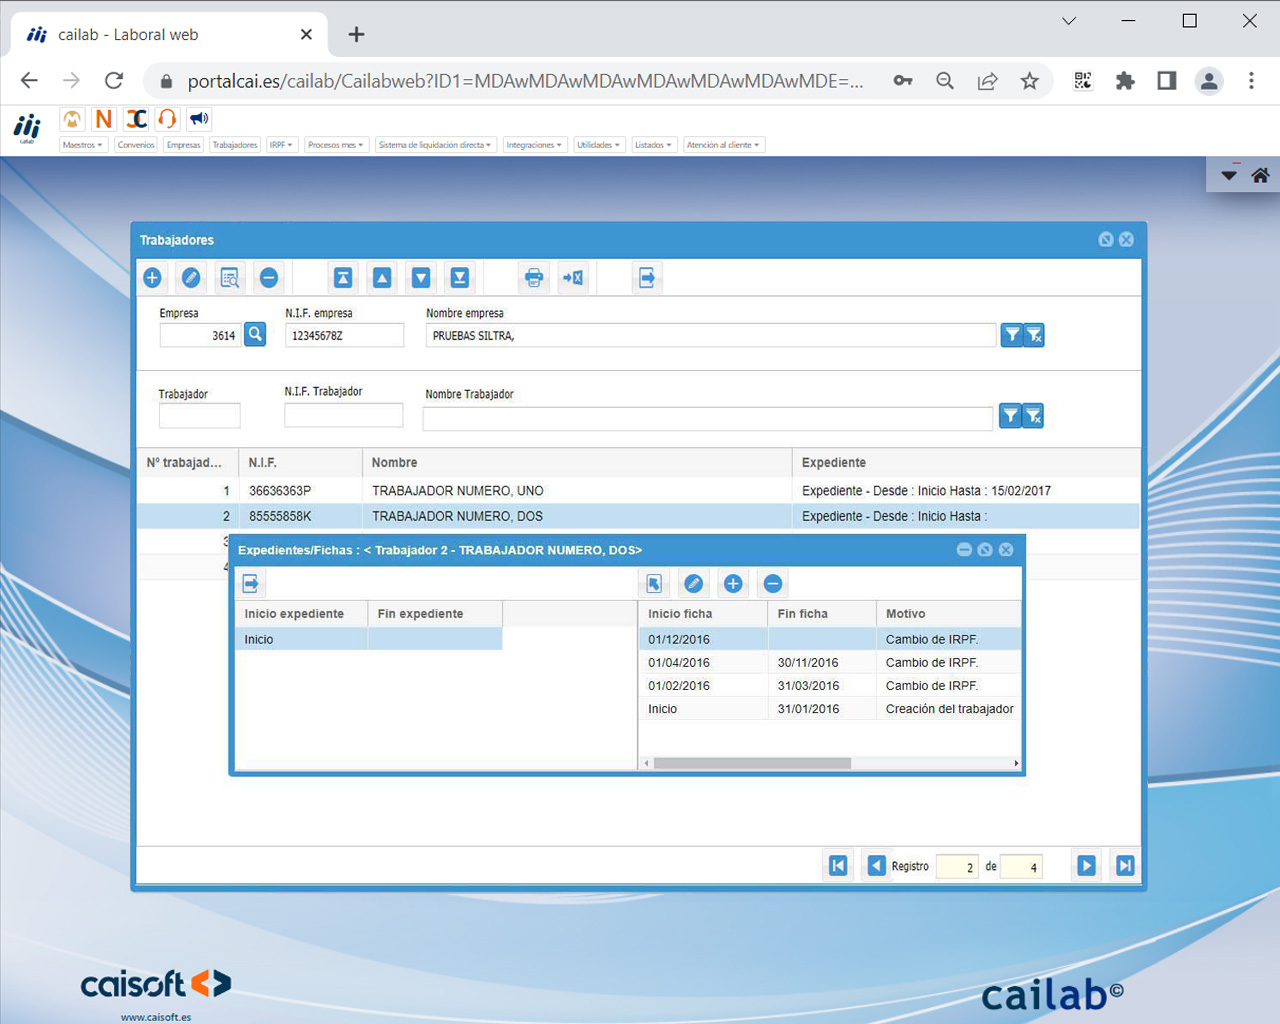Click the Registro number input field
The image size is (1280, 1024).
[x=957, y=866]
